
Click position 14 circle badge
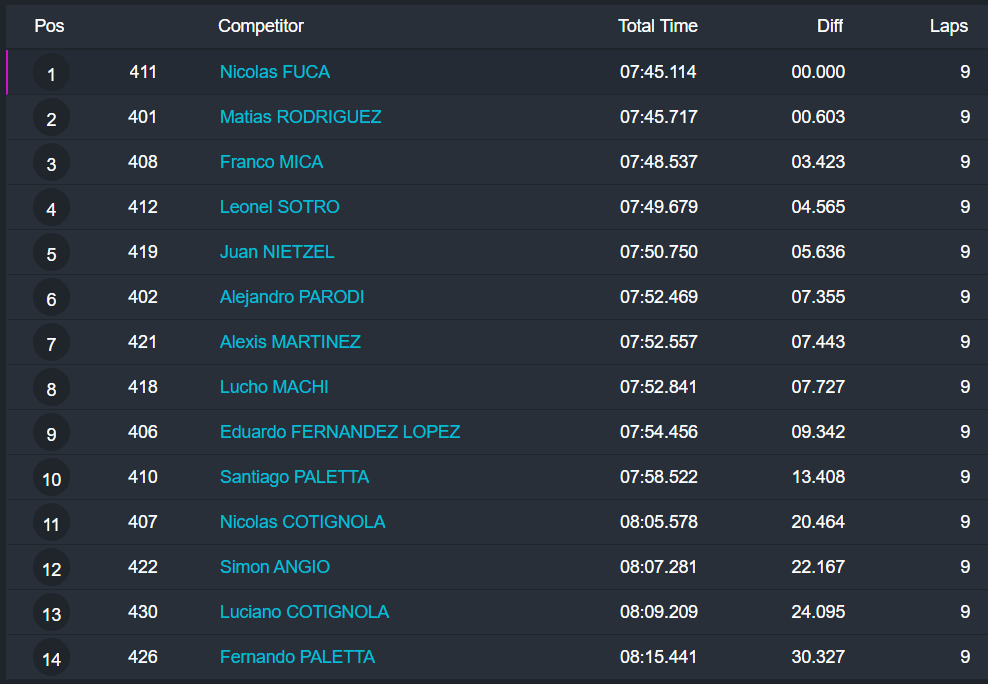(x=51, y=658)
